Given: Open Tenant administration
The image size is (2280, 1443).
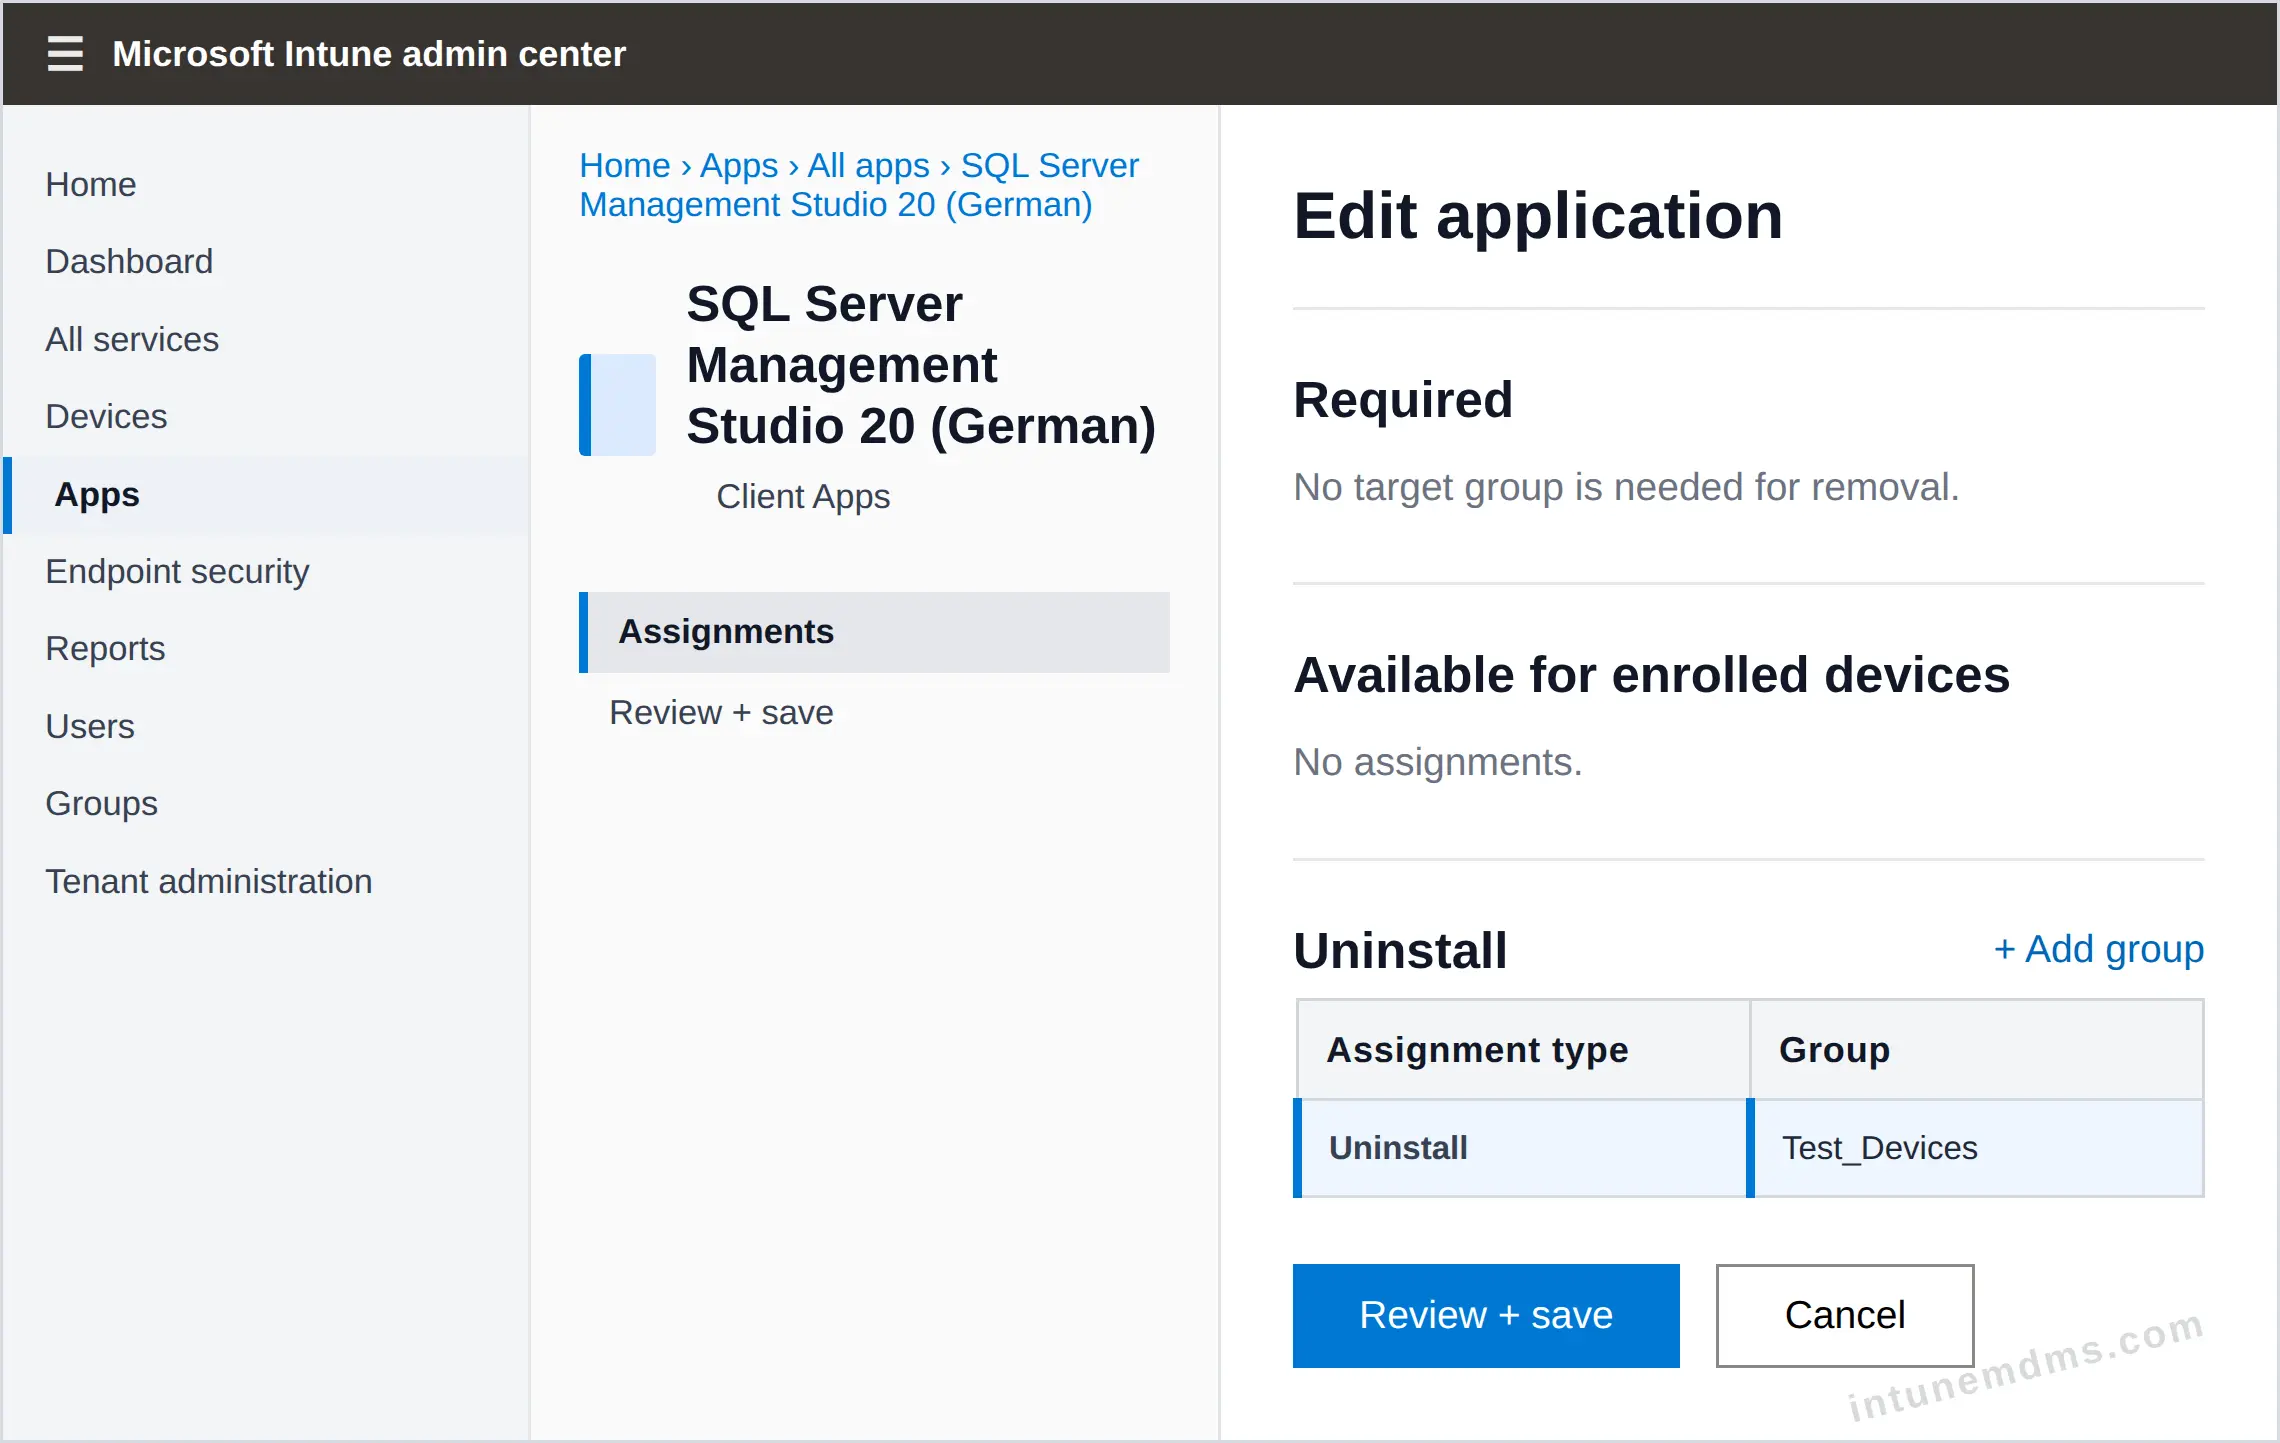Looking at the screenshot, I should coord(209,881).
